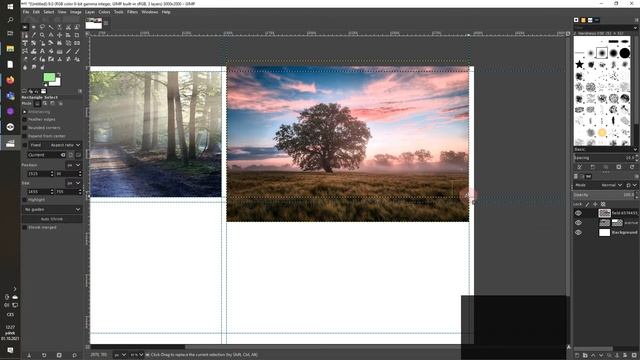Select the Paintbrush tool
This screenshot has width=640, height=360.
(x=76, y=51)
